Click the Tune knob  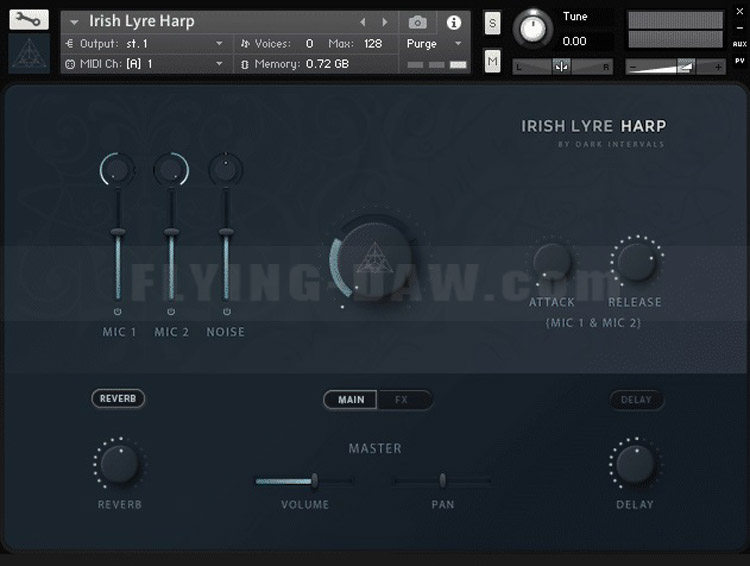tap(532, 29)
